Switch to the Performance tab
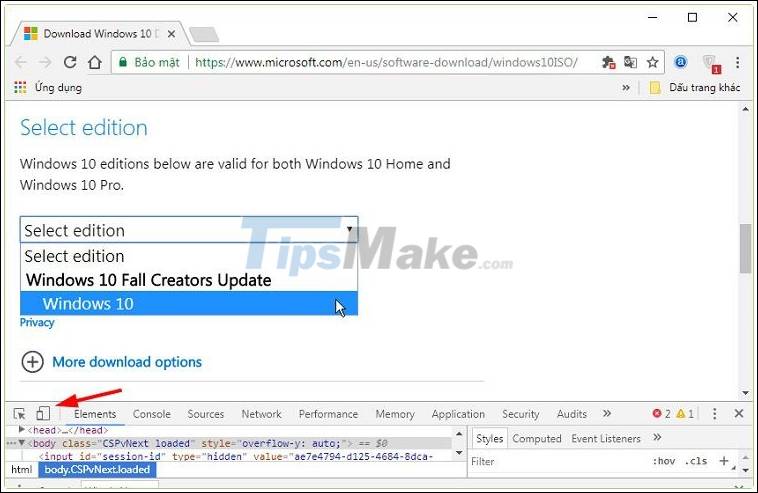The image size is (758, 493). pyautogui.click(x=328, y=414)
